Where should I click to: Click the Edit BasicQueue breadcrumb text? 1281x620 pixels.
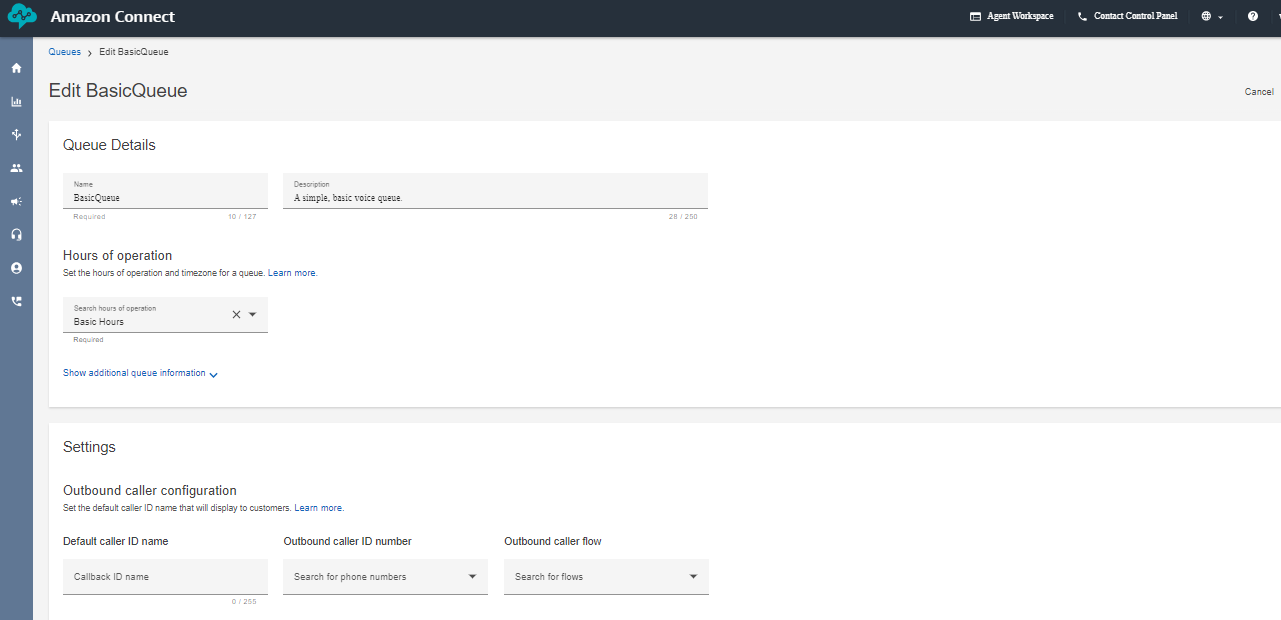(x=134, y=52)
